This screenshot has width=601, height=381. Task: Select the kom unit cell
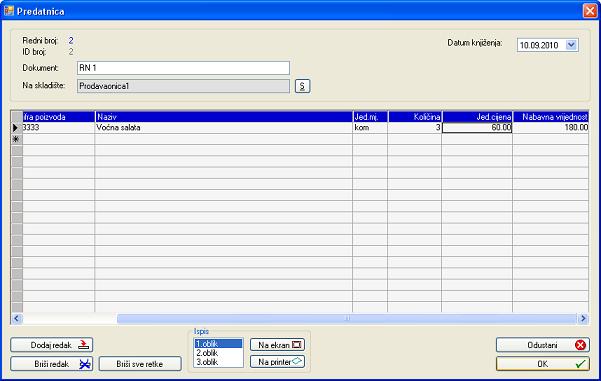click(x=370, y=128)
